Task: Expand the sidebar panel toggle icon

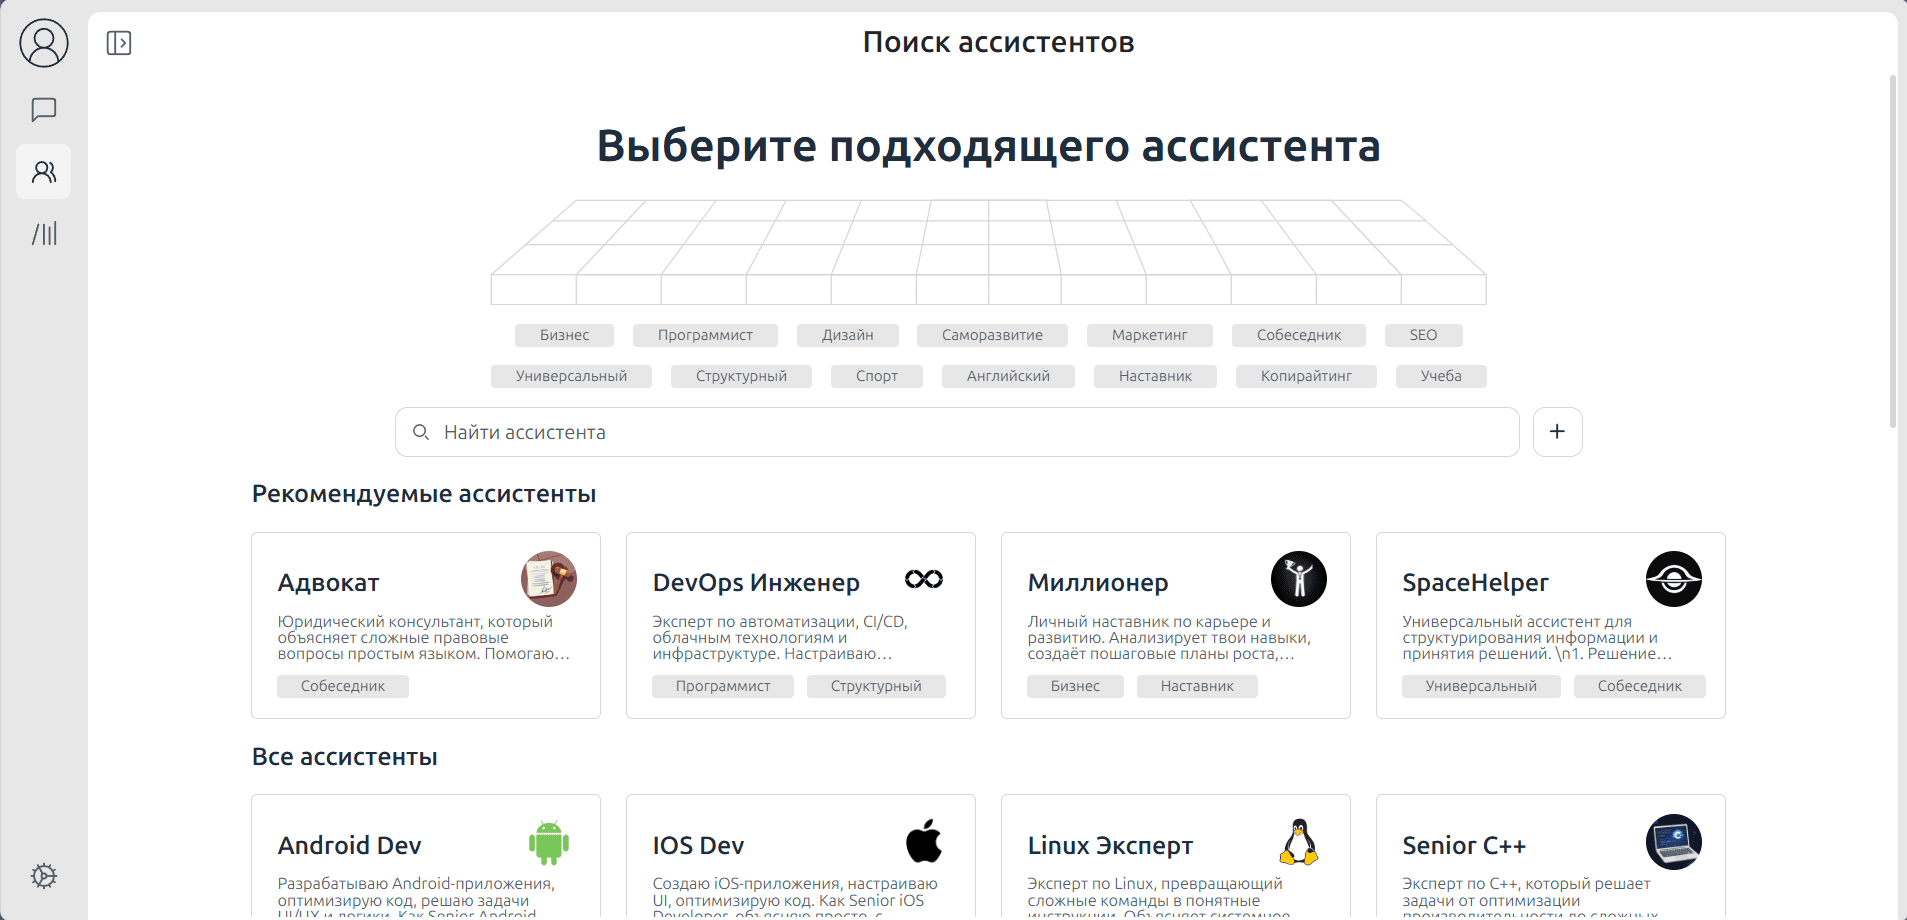Action: [119, 43]
